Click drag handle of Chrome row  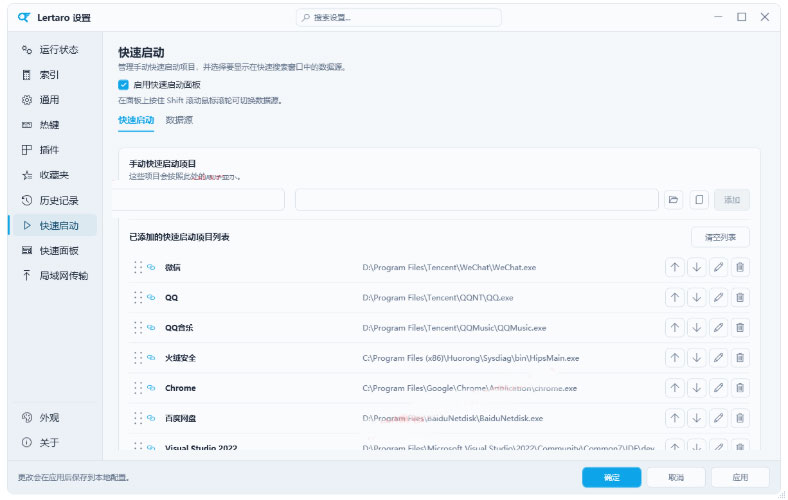(138, 388)
